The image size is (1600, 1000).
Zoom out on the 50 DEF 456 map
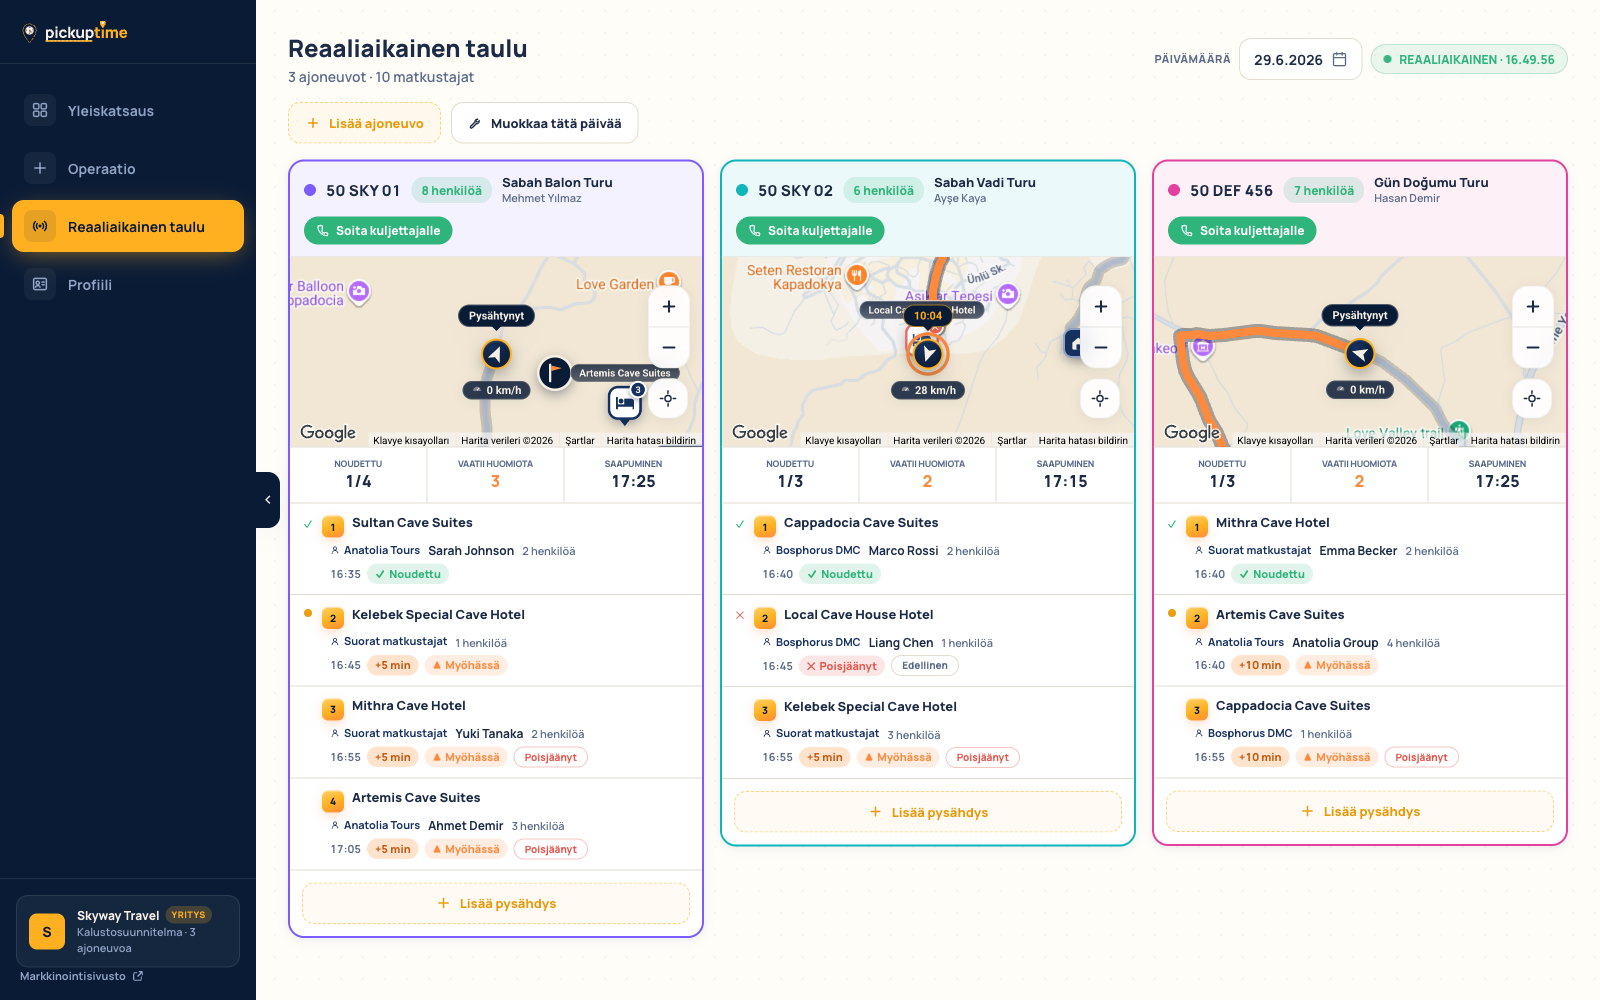pos(1533,347)
